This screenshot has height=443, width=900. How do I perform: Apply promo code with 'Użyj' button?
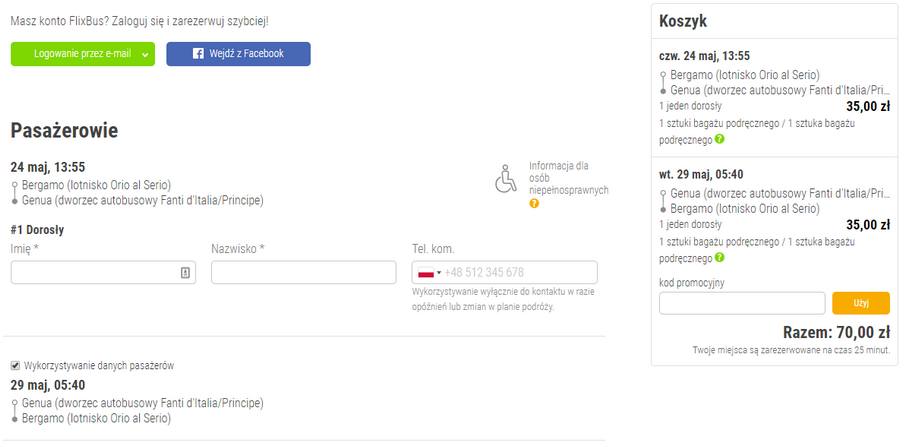click(860, 302)
